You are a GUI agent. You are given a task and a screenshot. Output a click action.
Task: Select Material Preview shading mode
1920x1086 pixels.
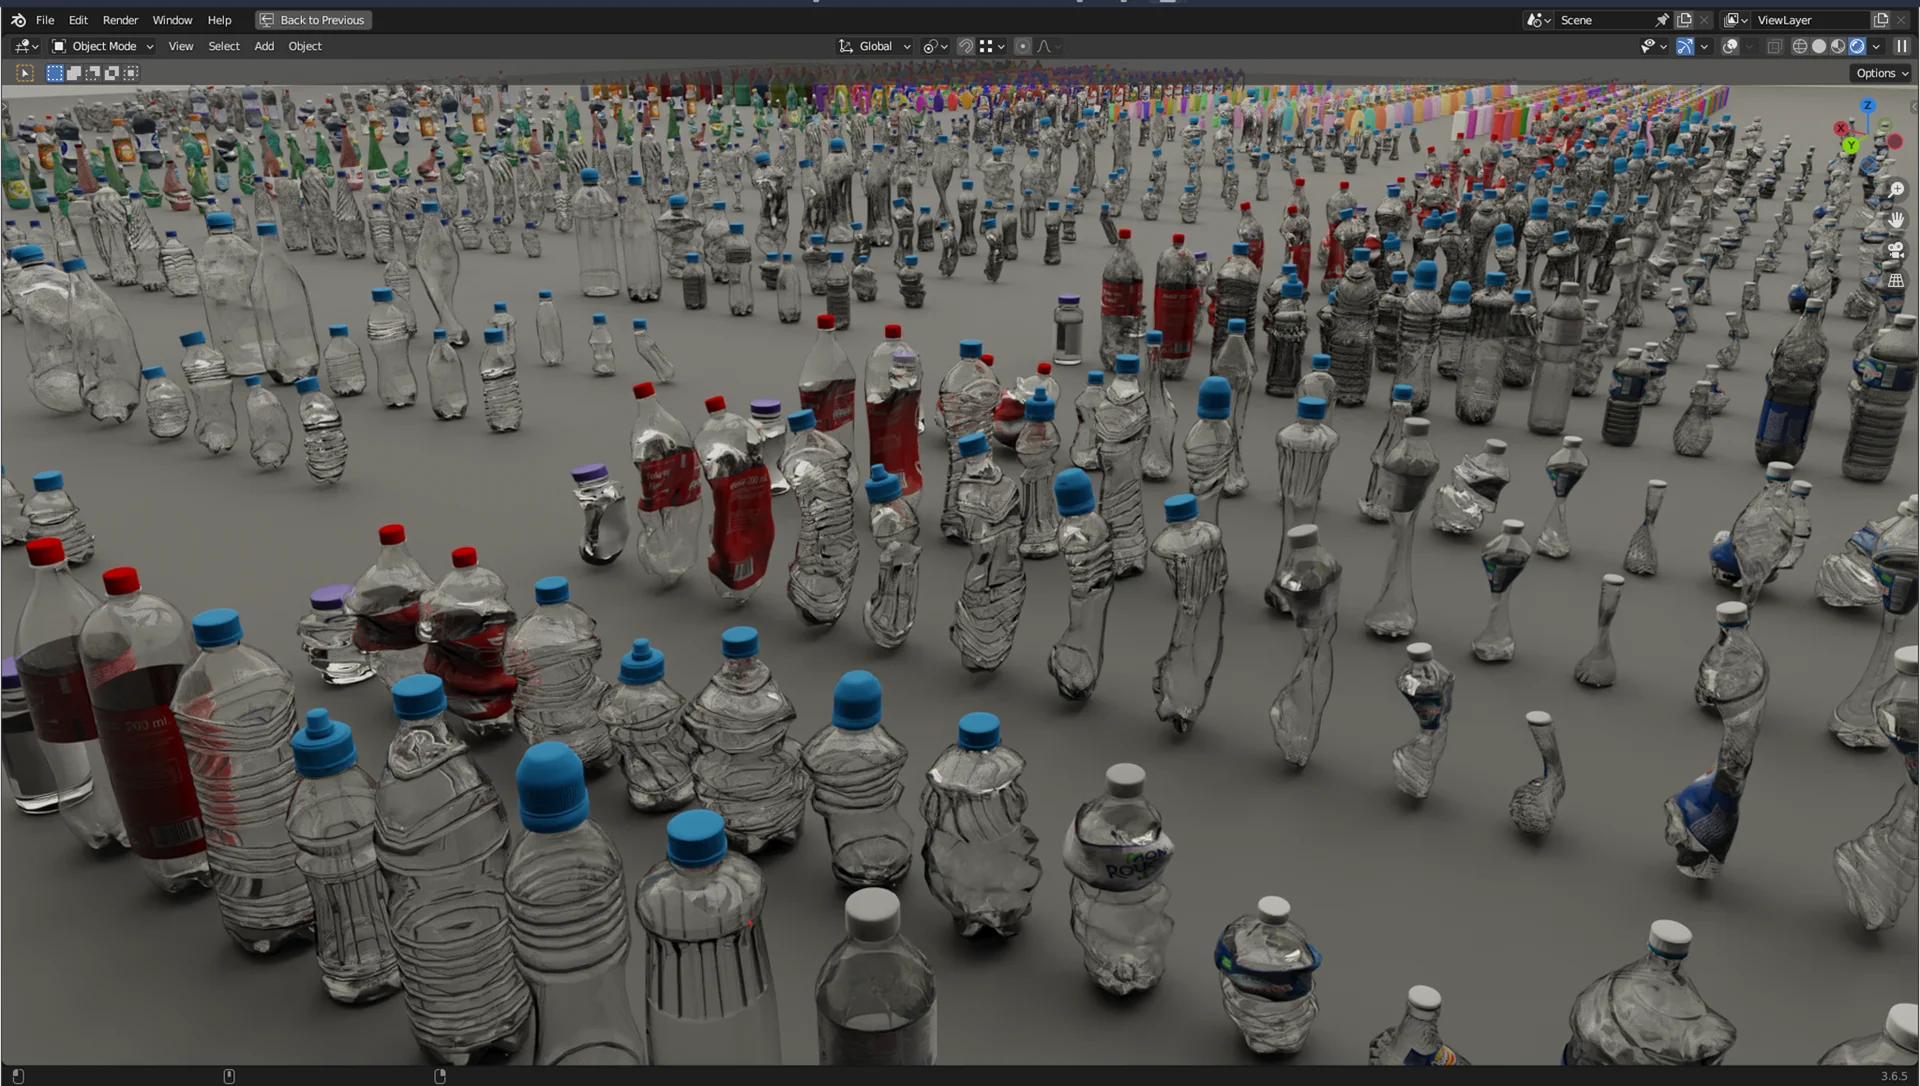pos(1838,46)
